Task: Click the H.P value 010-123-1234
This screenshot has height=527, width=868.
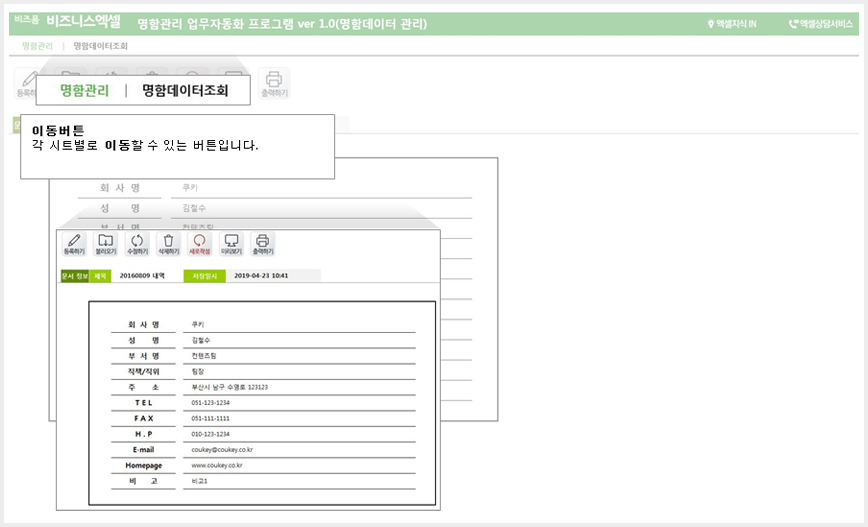Action: pos(210,434)
